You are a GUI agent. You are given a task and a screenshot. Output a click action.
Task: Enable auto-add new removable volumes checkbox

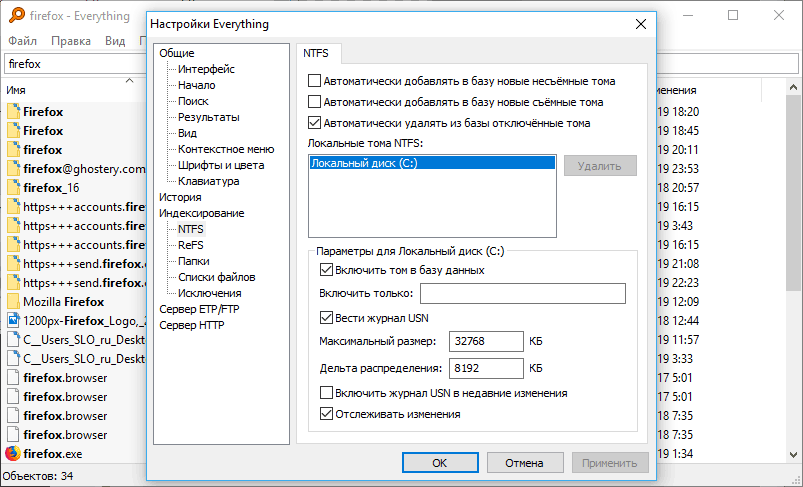(314, 102)
